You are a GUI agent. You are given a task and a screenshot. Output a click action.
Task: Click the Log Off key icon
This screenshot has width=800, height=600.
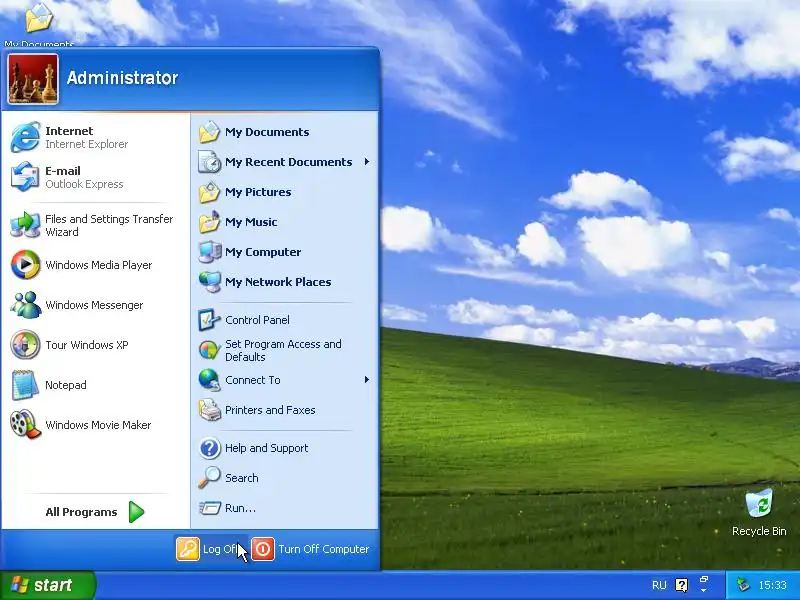(x=188, y=549)
